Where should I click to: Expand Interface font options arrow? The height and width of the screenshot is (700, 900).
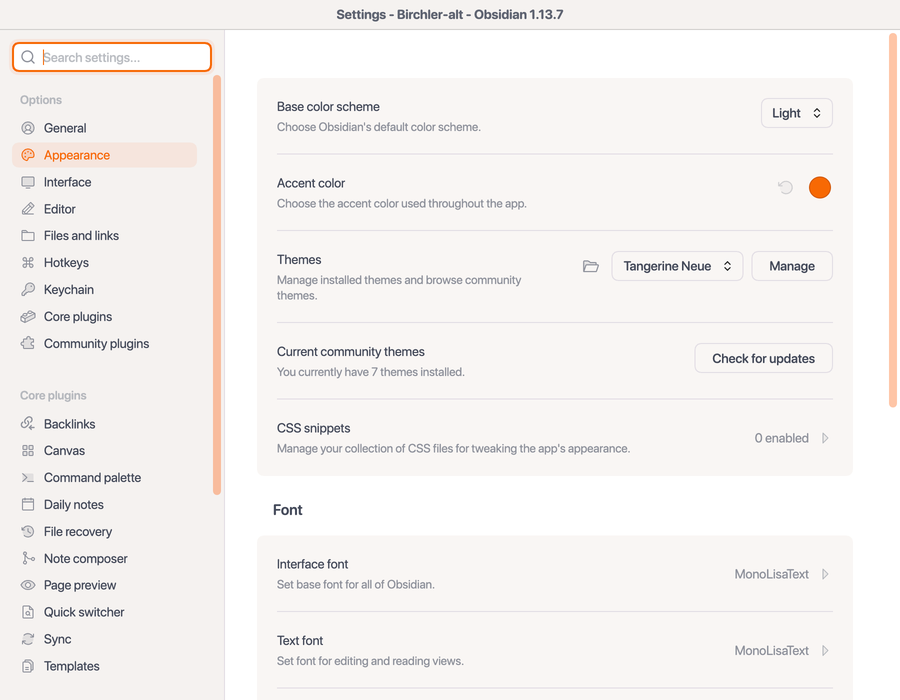pos(825,574)
